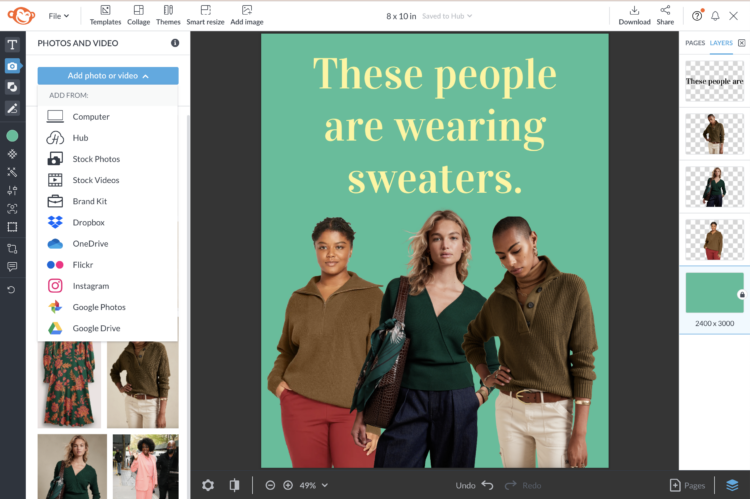
Task: Open the Textures tool in sidebar
Action: coord(12,154)
